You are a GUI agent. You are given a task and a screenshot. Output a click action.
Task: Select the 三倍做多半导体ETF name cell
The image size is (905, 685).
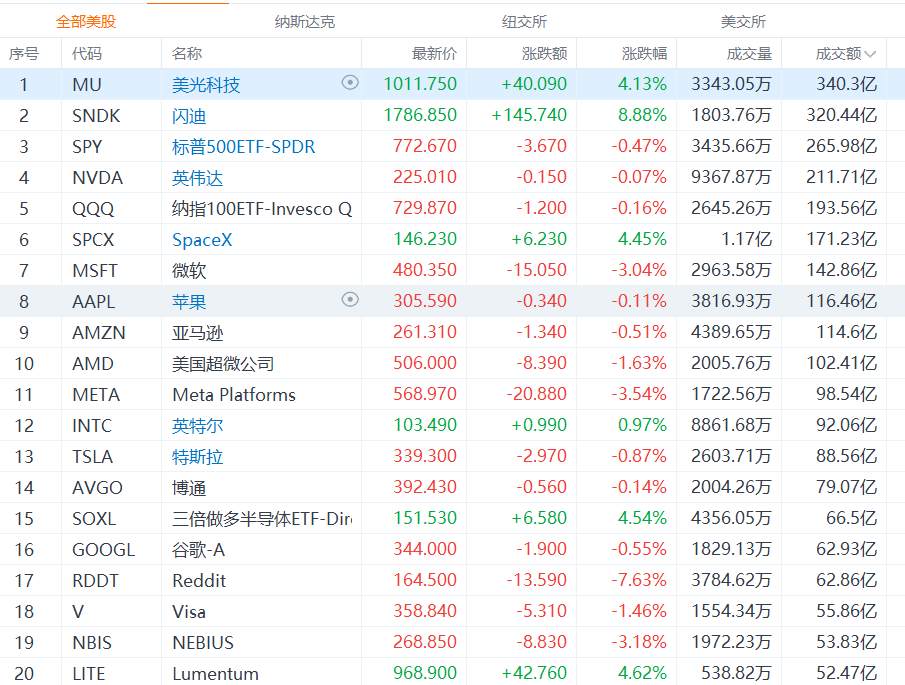tap(262, 518)
